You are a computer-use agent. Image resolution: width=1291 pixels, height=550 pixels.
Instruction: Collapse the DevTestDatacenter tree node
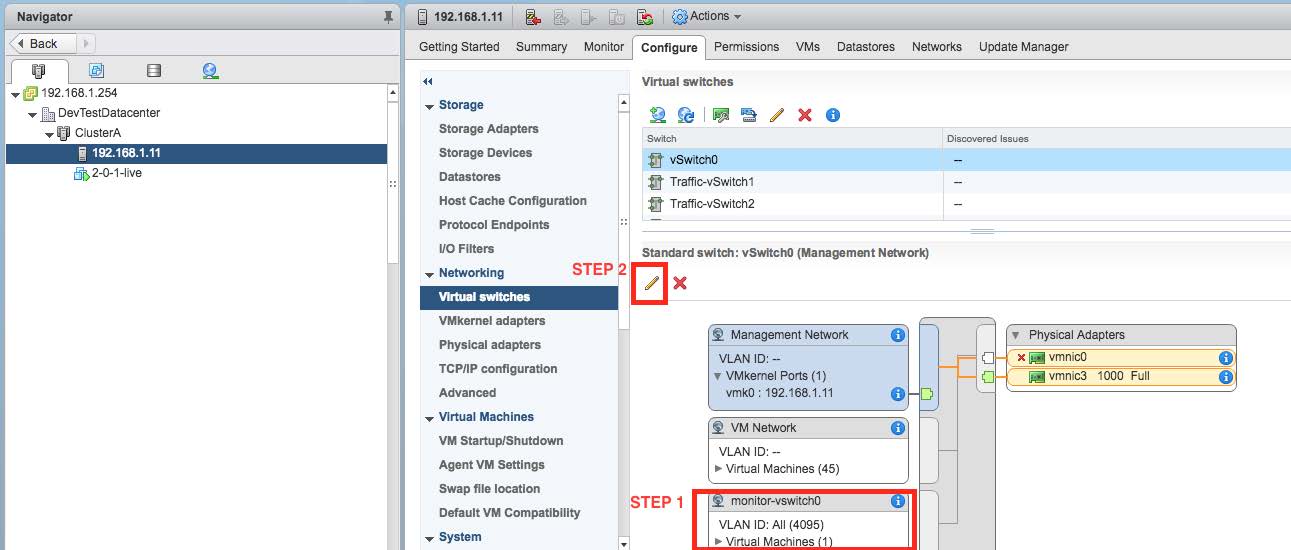click(x=33, y=114)
